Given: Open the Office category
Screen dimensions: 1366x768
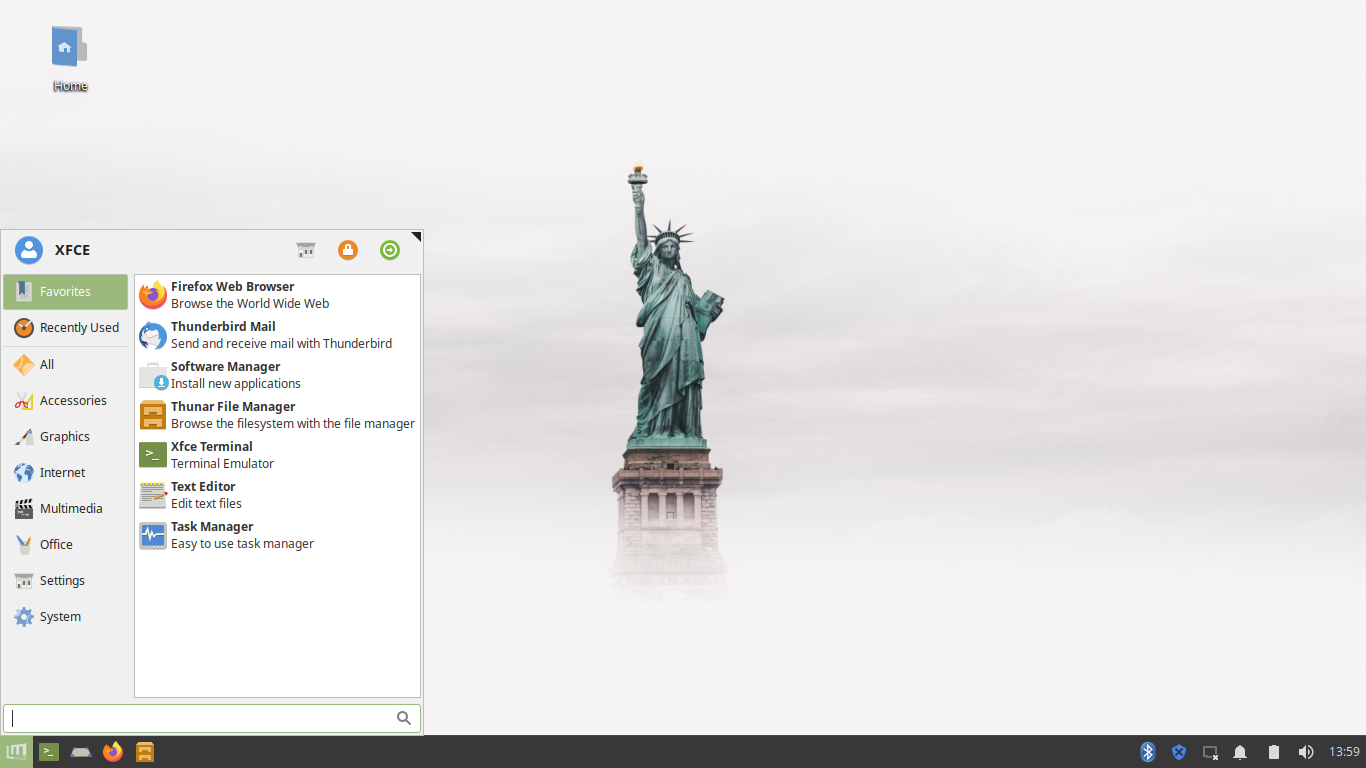Looking at the screenshot, I should tap(66, 545).
